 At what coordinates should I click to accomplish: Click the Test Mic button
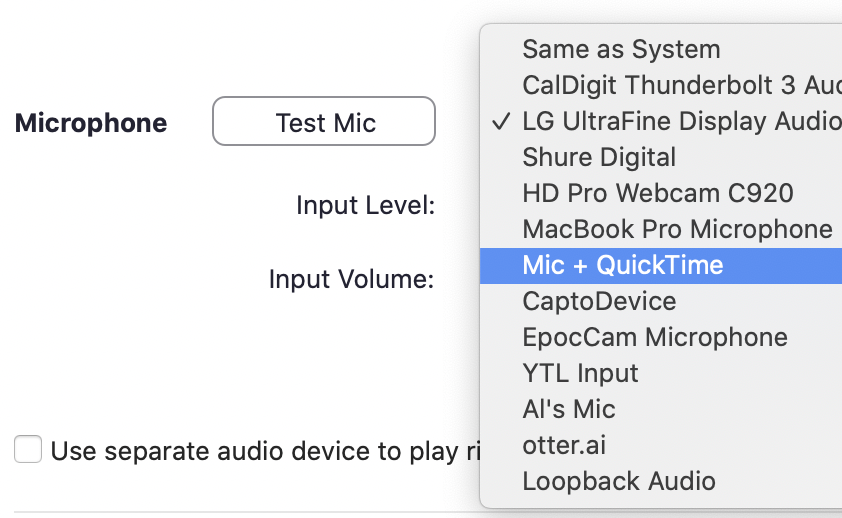pyautogui.click(x=324, y=122)
